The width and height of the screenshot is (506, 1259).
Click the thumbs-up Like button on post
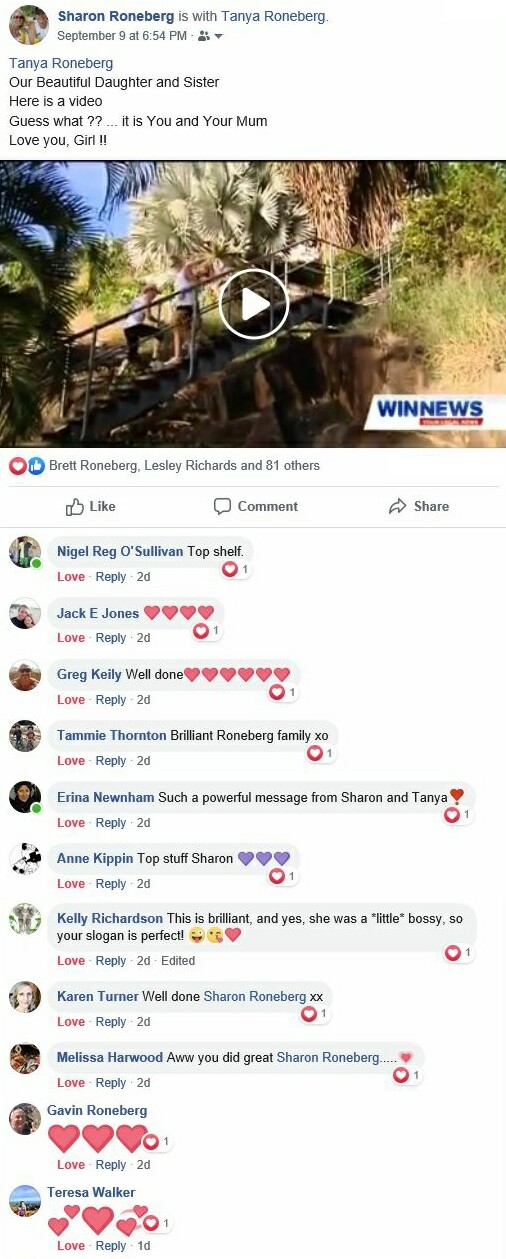click(x=91, y=506)
